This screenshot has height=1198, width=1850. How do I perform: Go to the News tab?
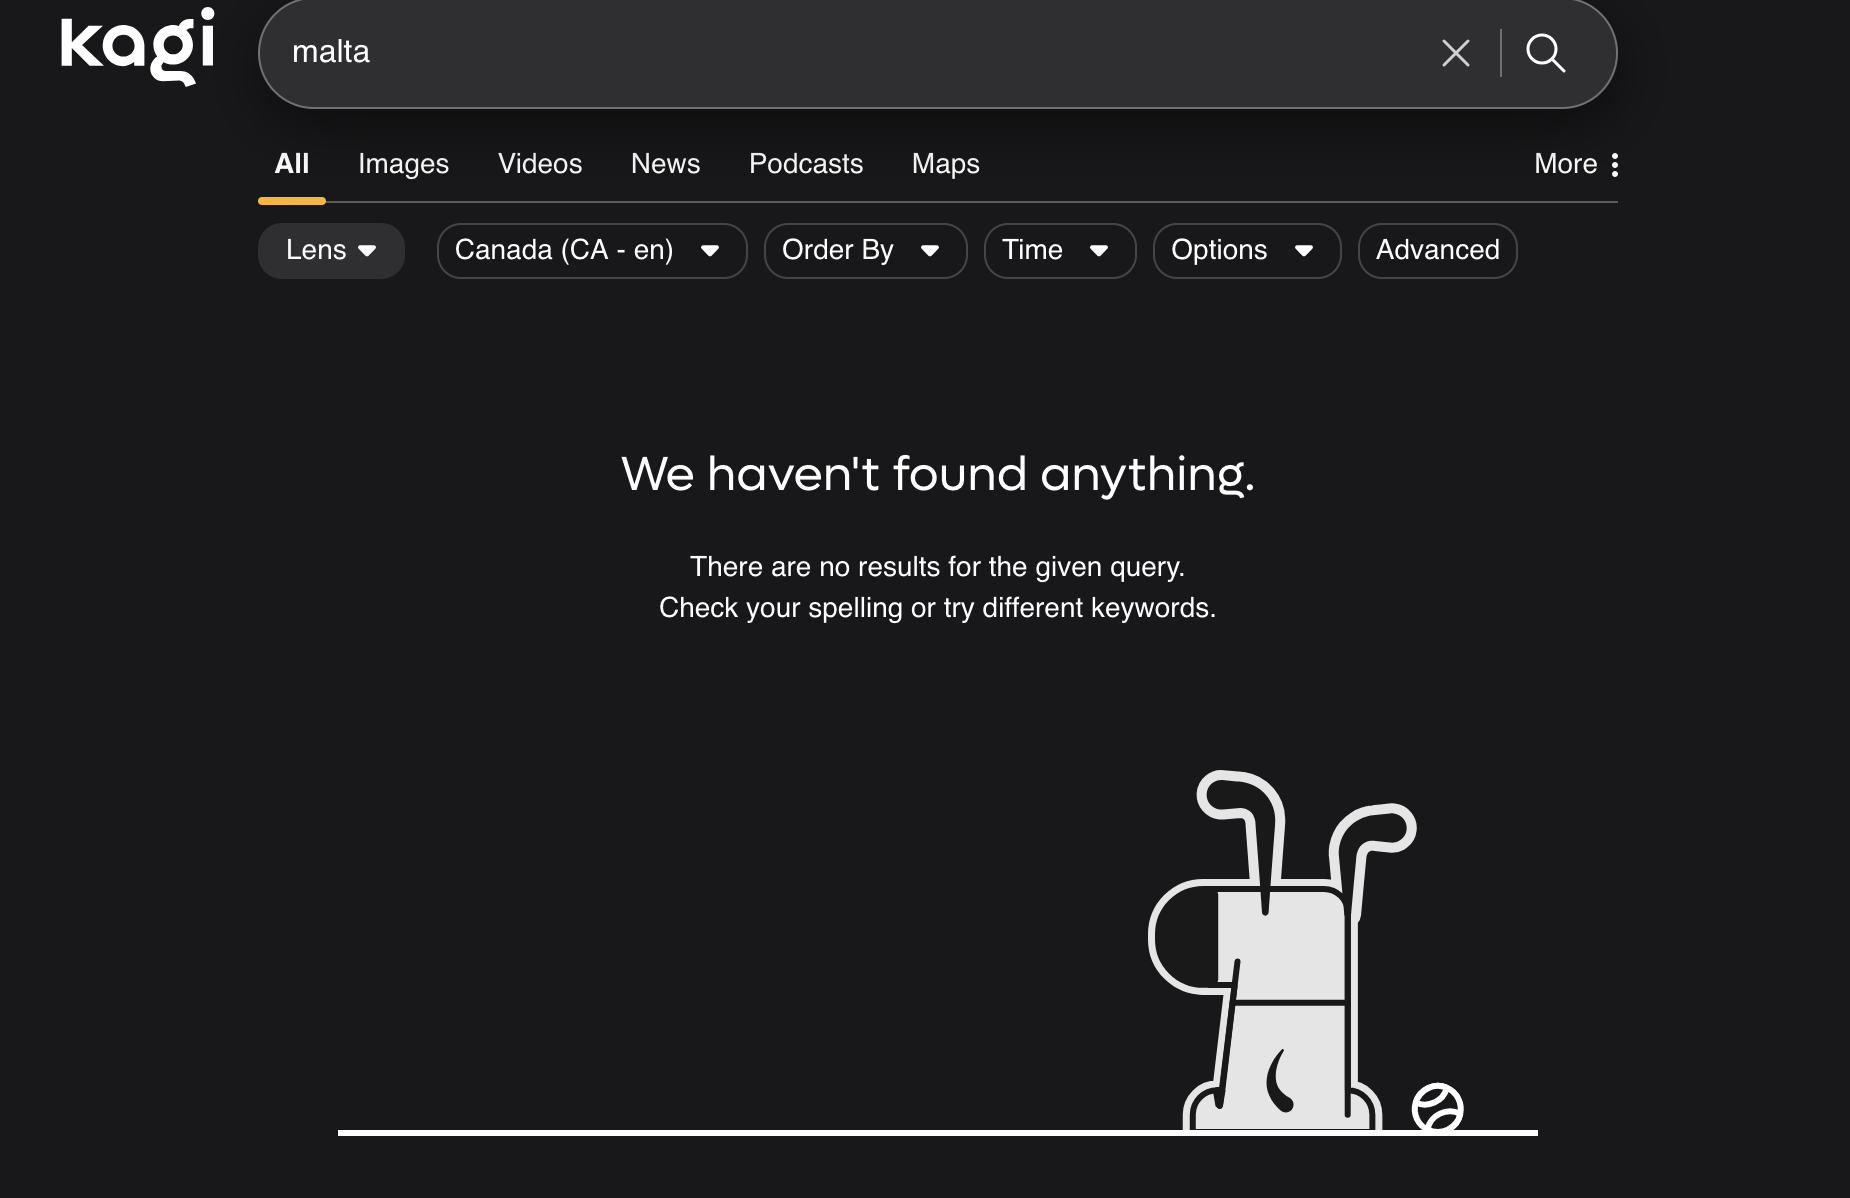point(665,164)
